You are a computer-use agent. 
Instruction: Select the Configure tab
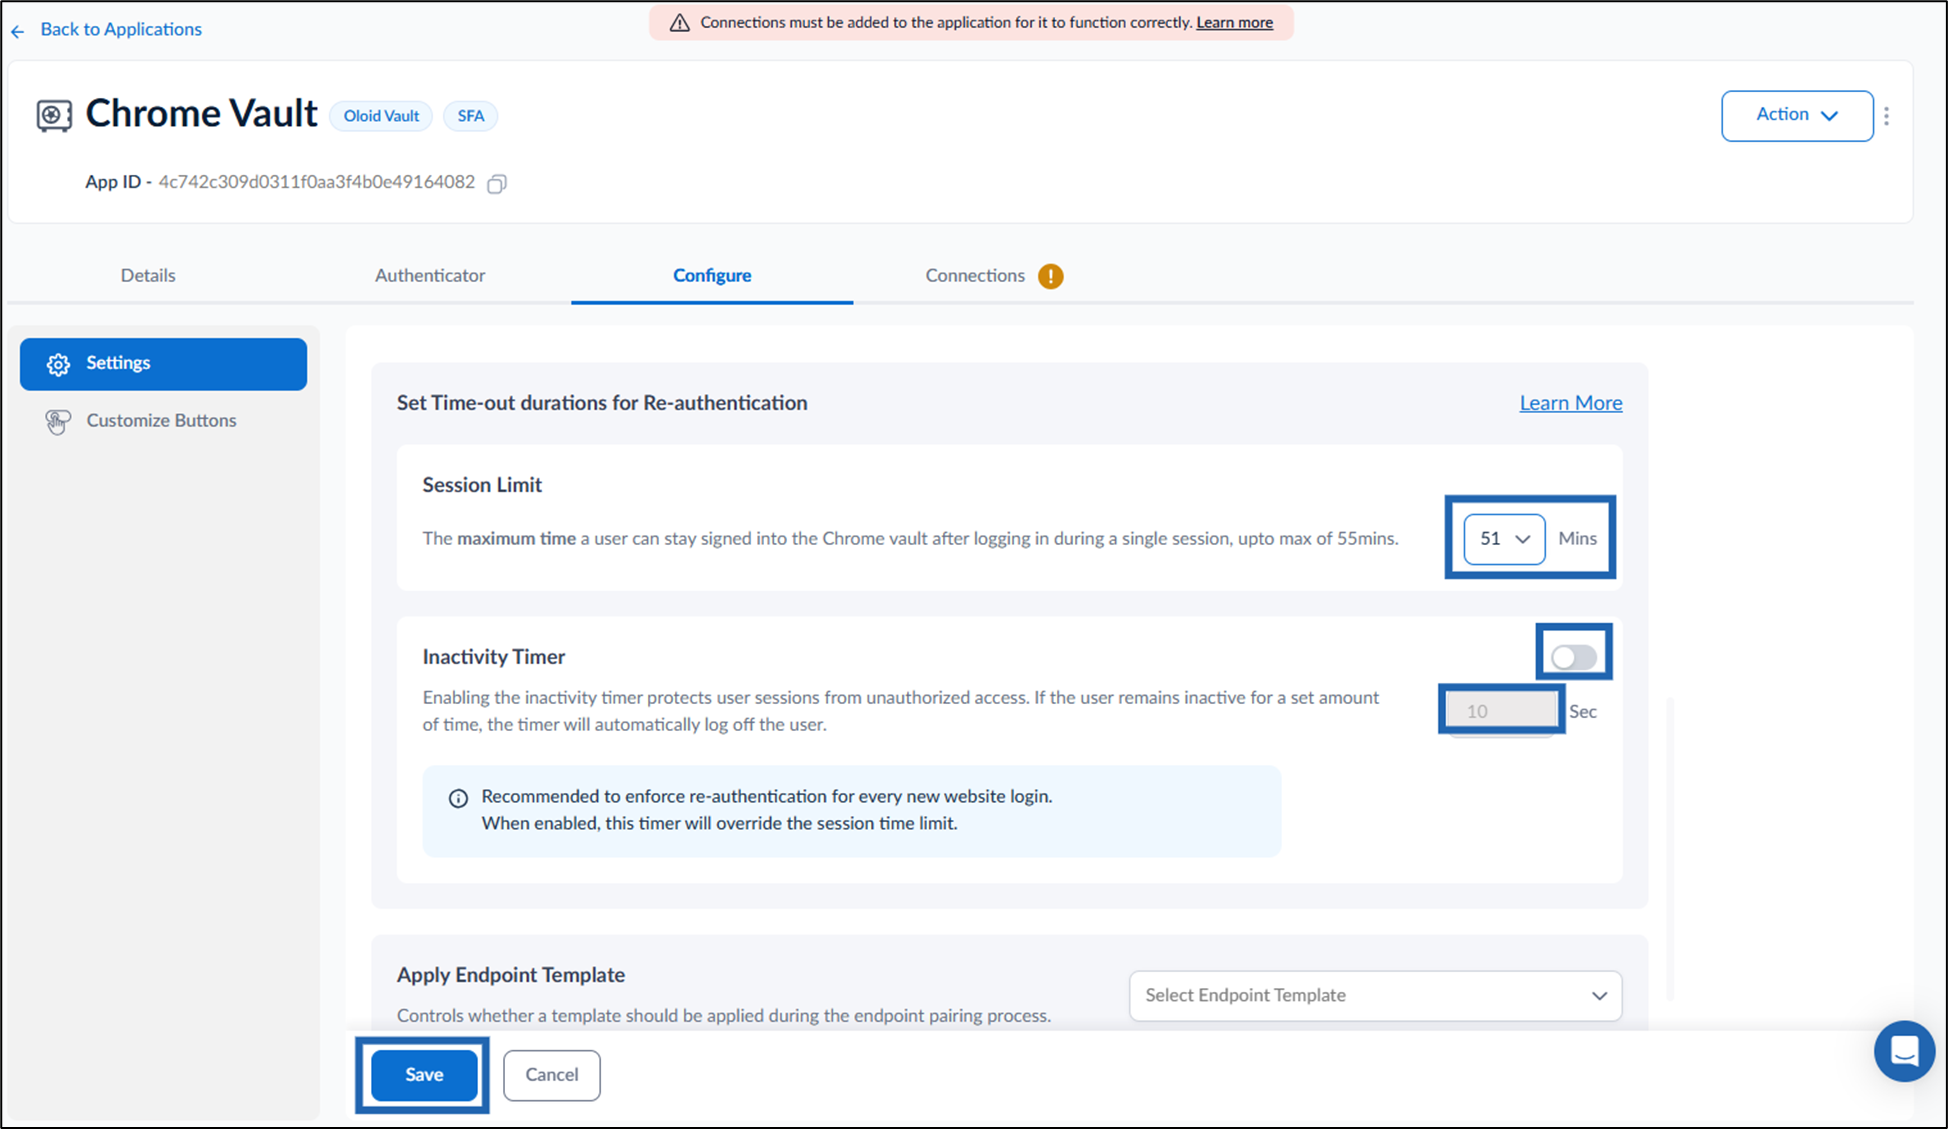click(712, 275)
